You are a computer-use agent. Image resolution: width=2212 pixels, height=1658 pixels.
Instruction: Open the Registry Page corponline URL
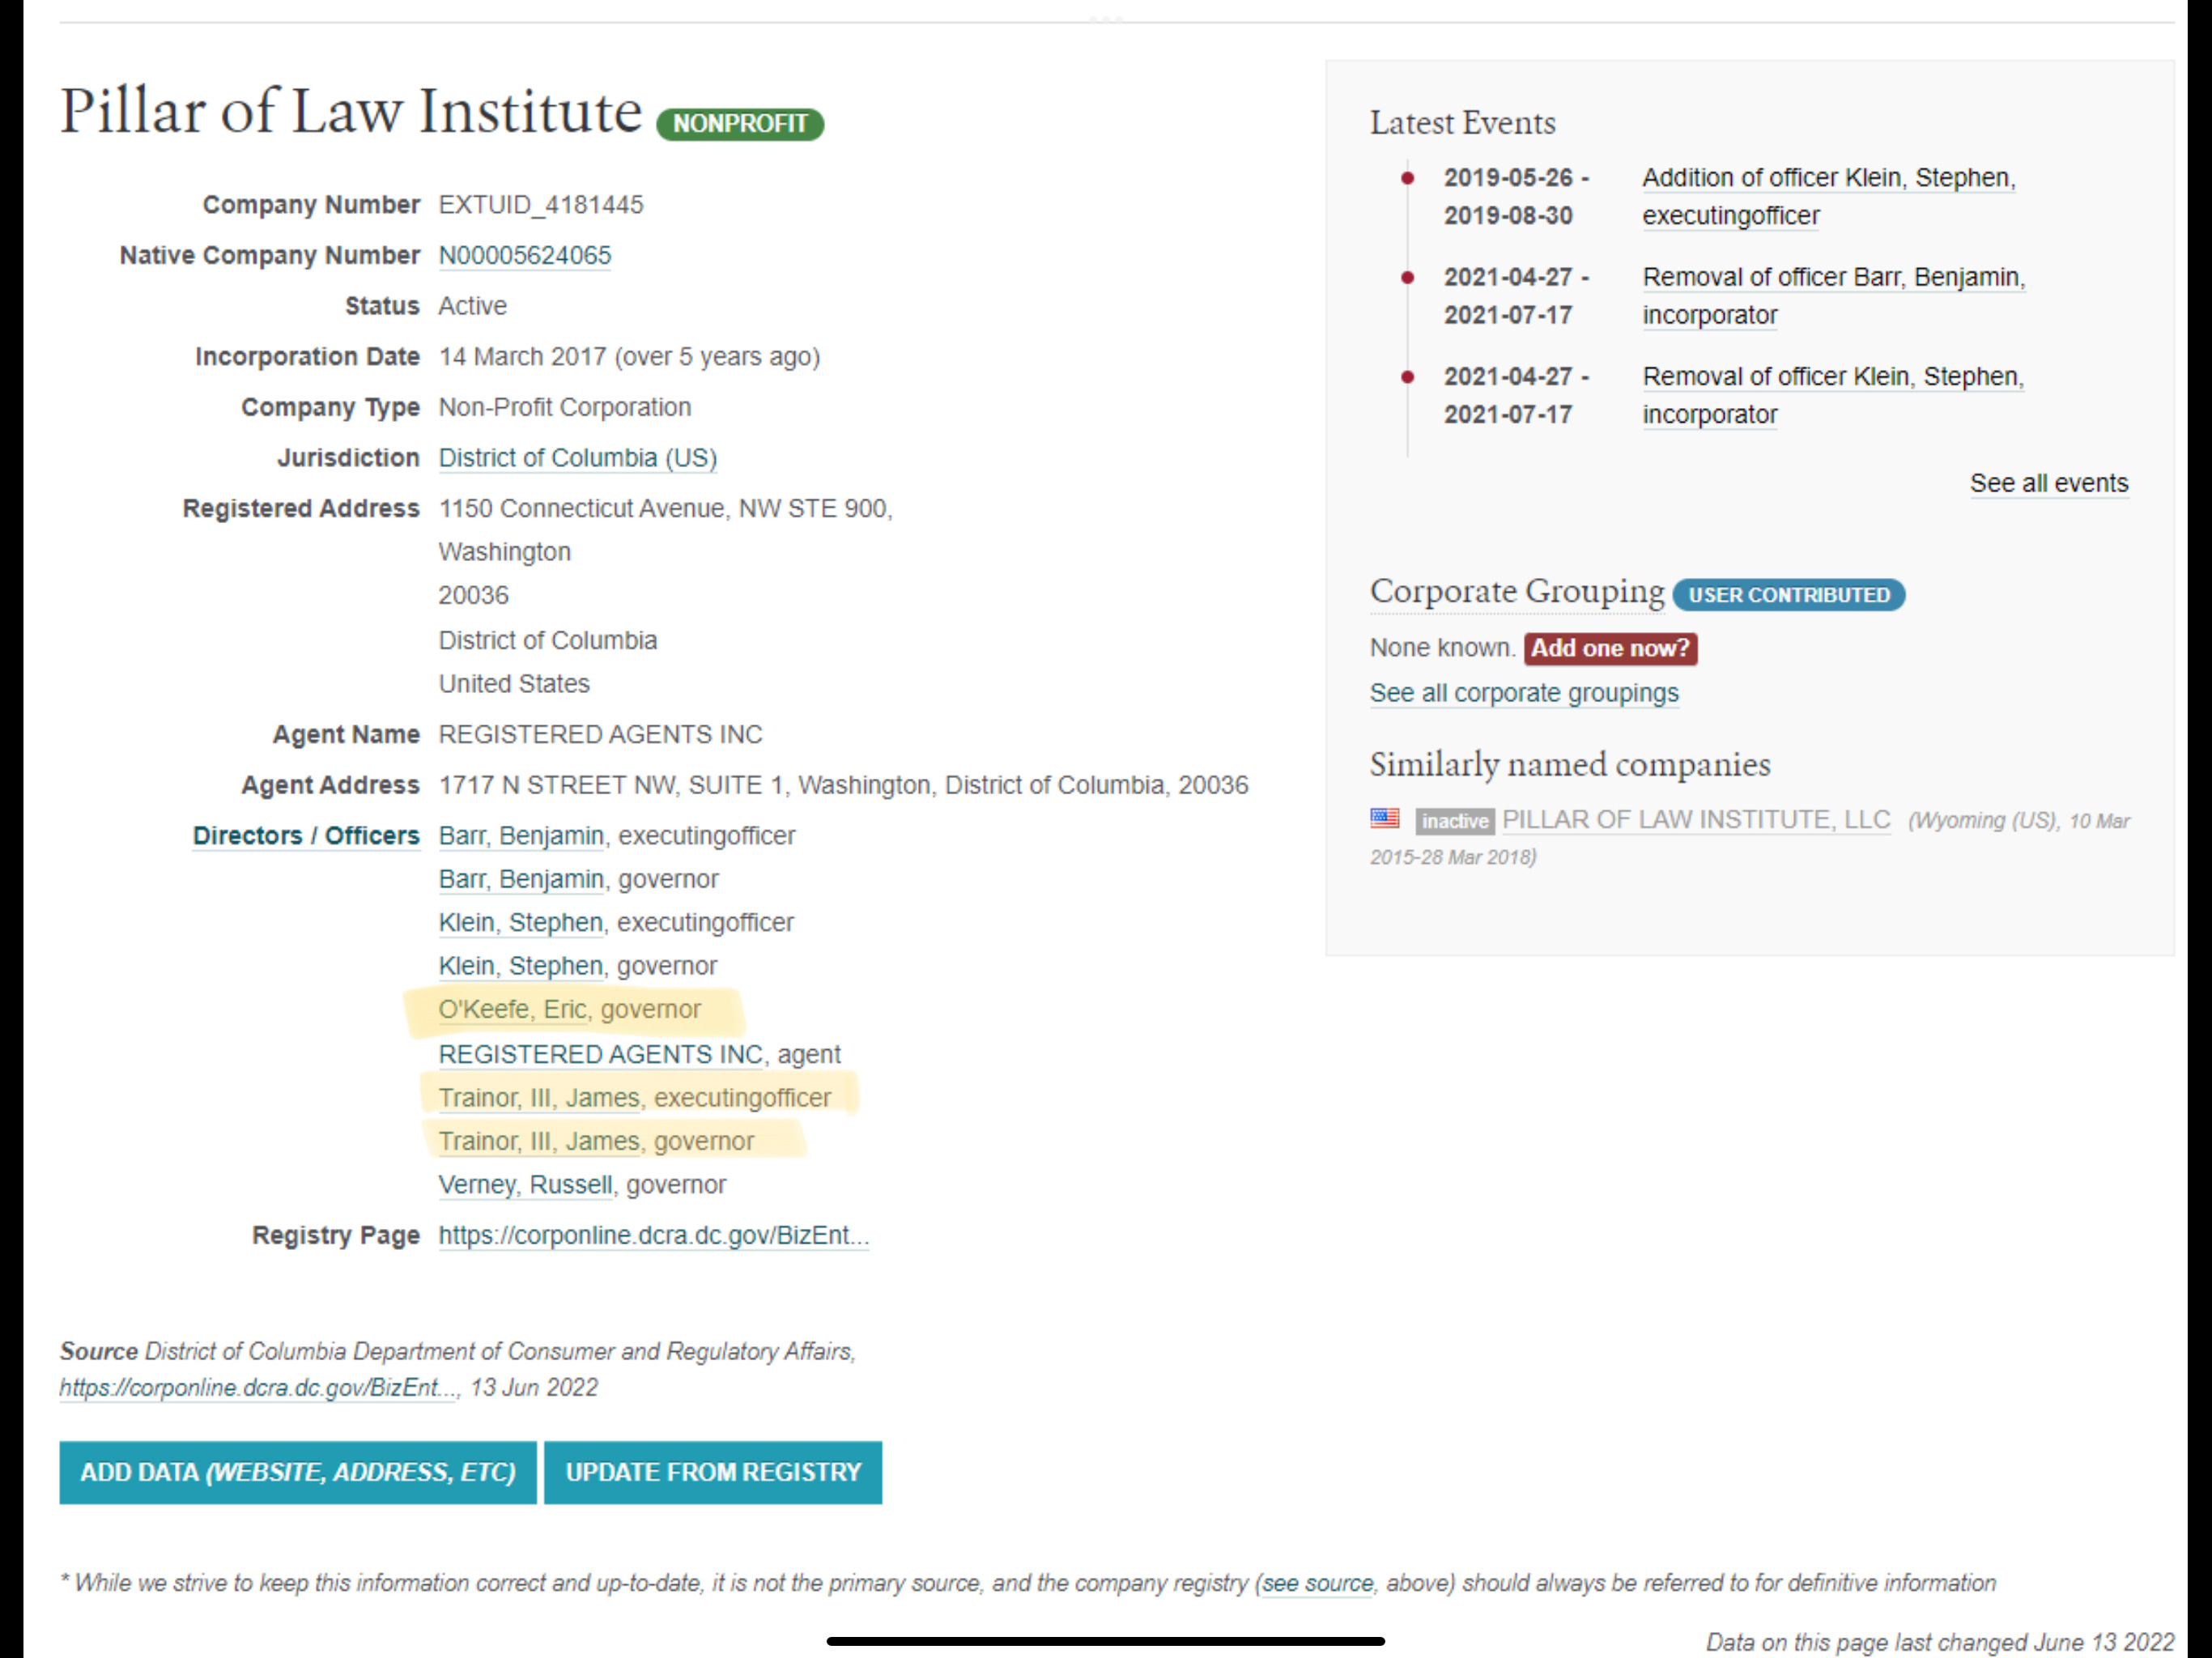(654, 1235)
